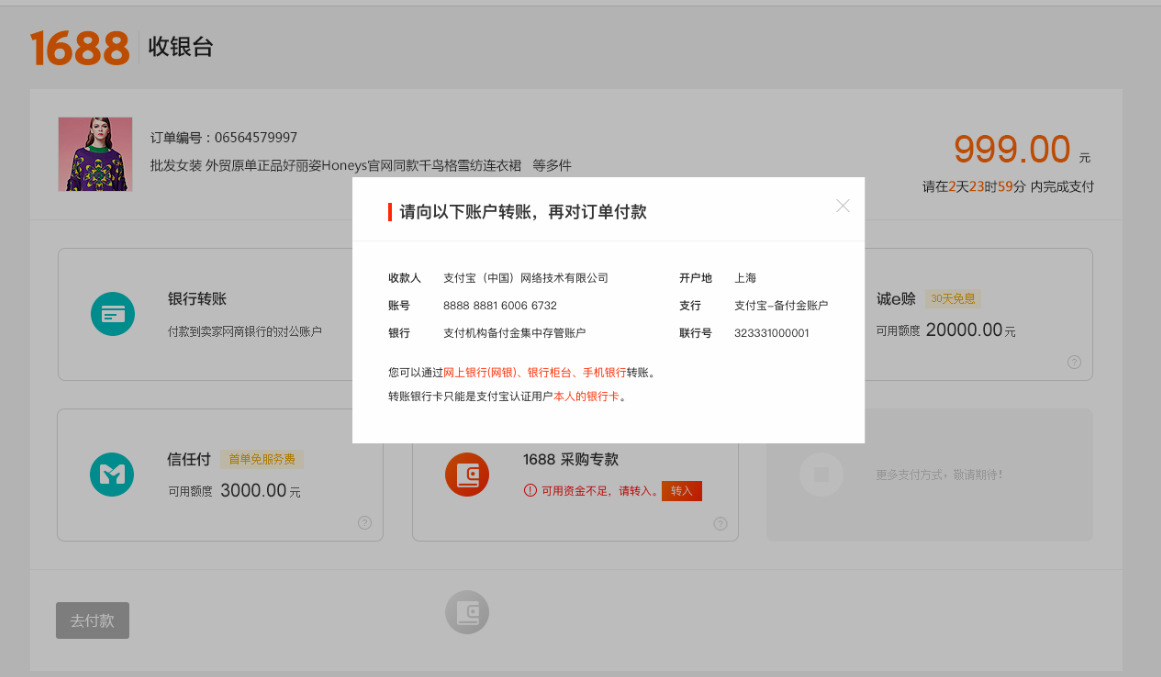
Task: Click the 开户地 value 上海
Action: 745,278
